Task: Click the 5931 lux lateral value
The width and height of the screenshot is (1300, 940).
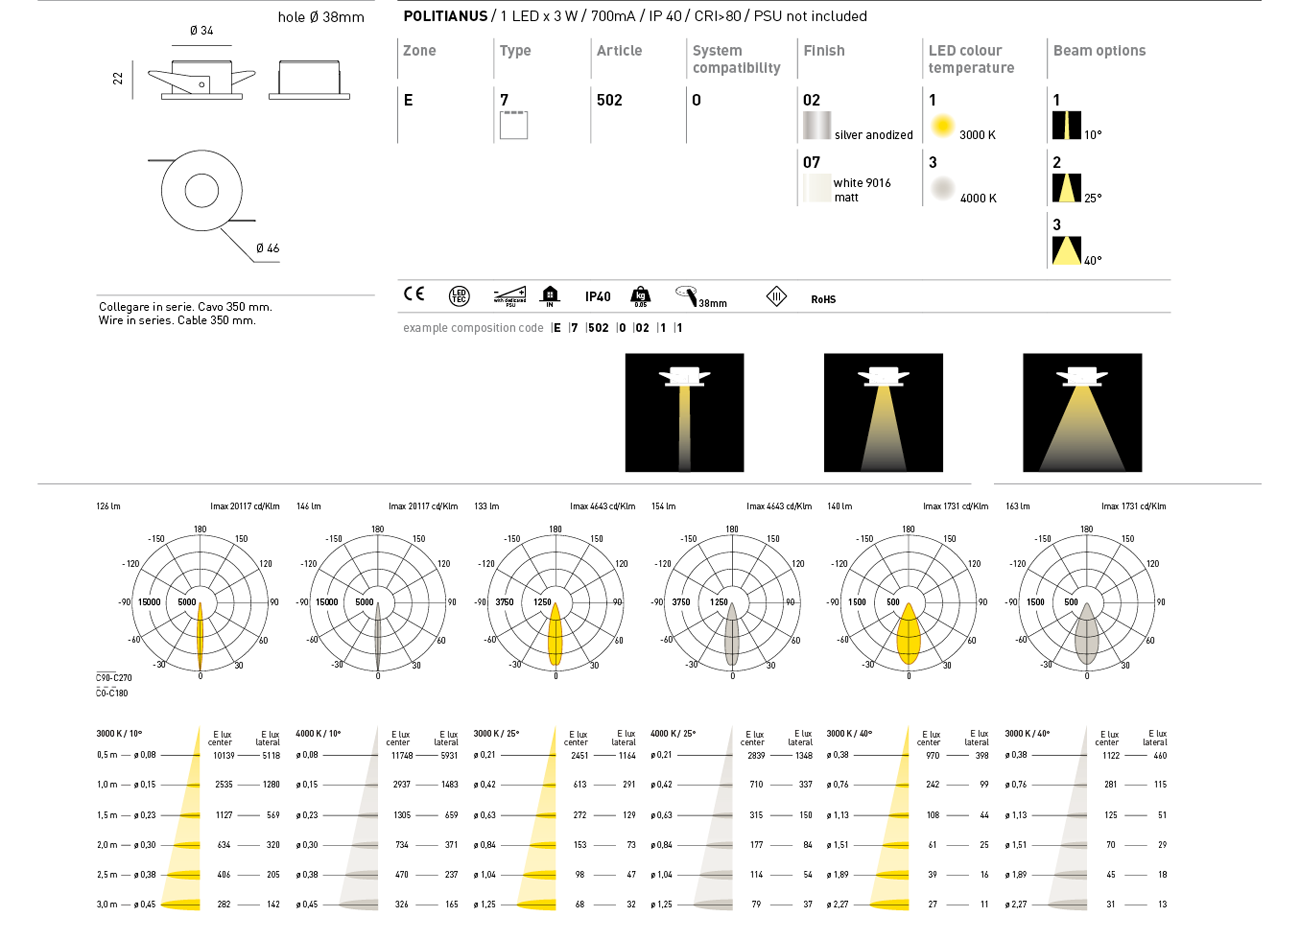Action: 449,756
